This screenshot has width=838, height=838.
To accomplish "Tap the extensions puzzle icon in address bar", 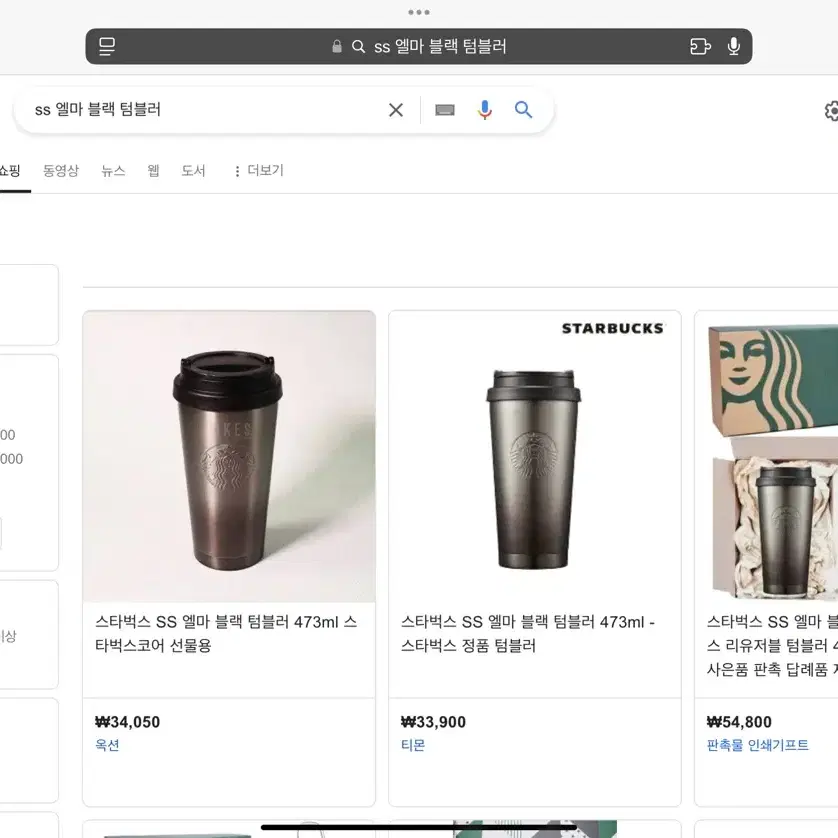I will [700, 46].
